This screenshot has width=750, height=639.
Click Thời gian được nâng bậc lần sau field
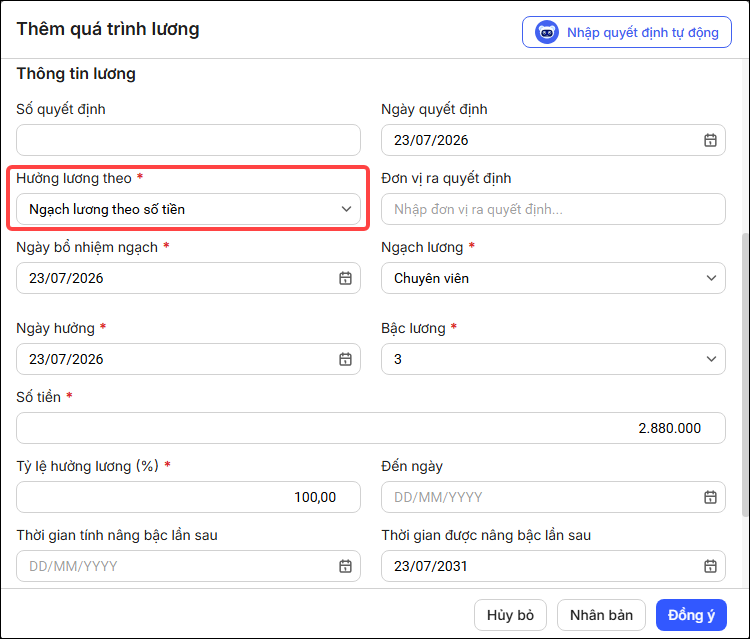click(553, 566)
